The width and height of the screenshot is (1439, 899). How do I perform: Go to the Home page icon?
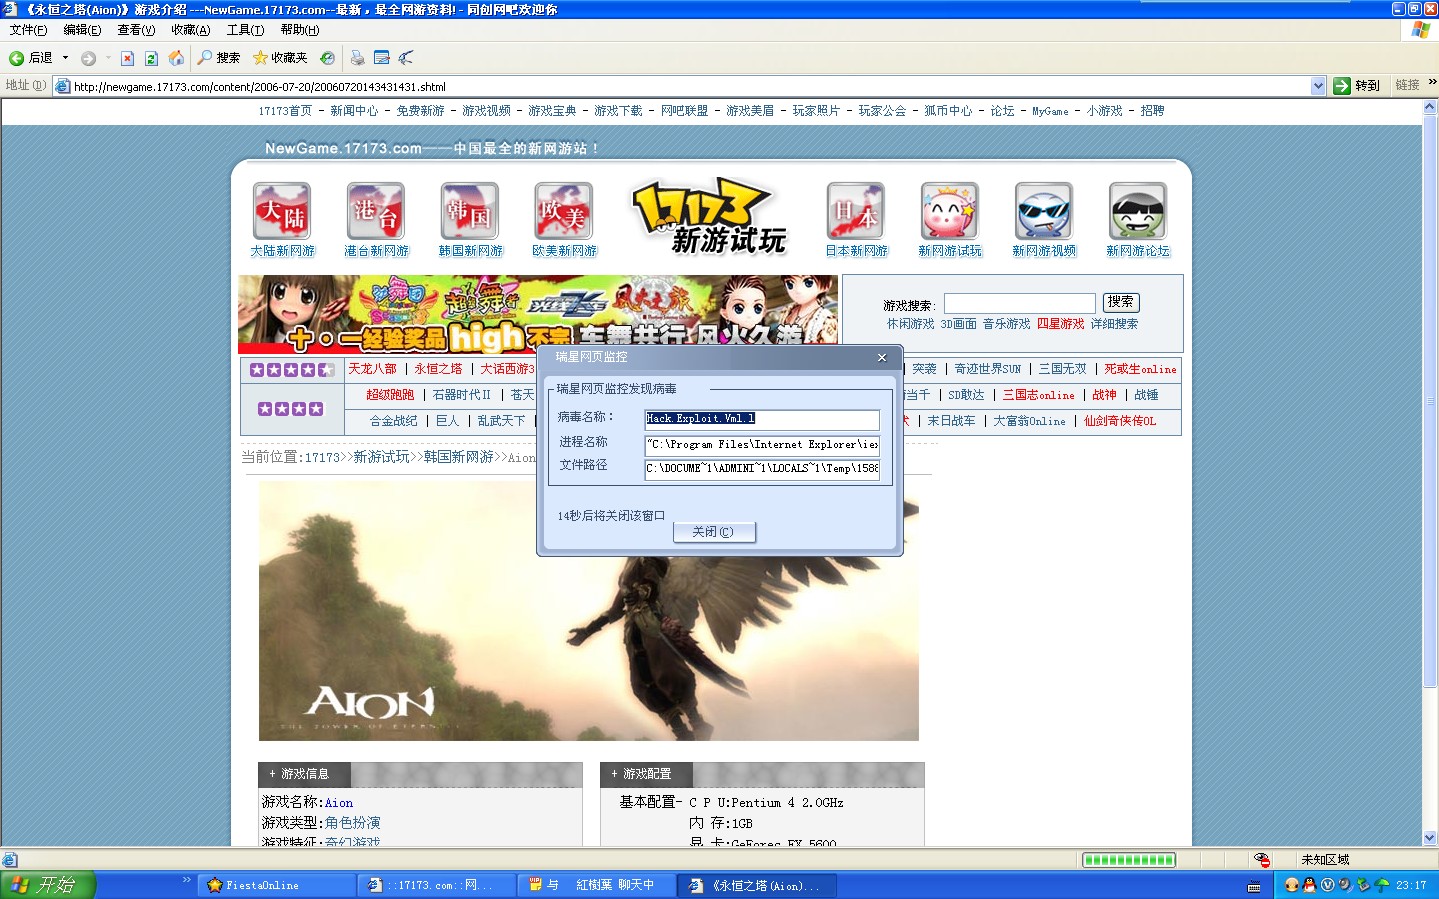176,58
